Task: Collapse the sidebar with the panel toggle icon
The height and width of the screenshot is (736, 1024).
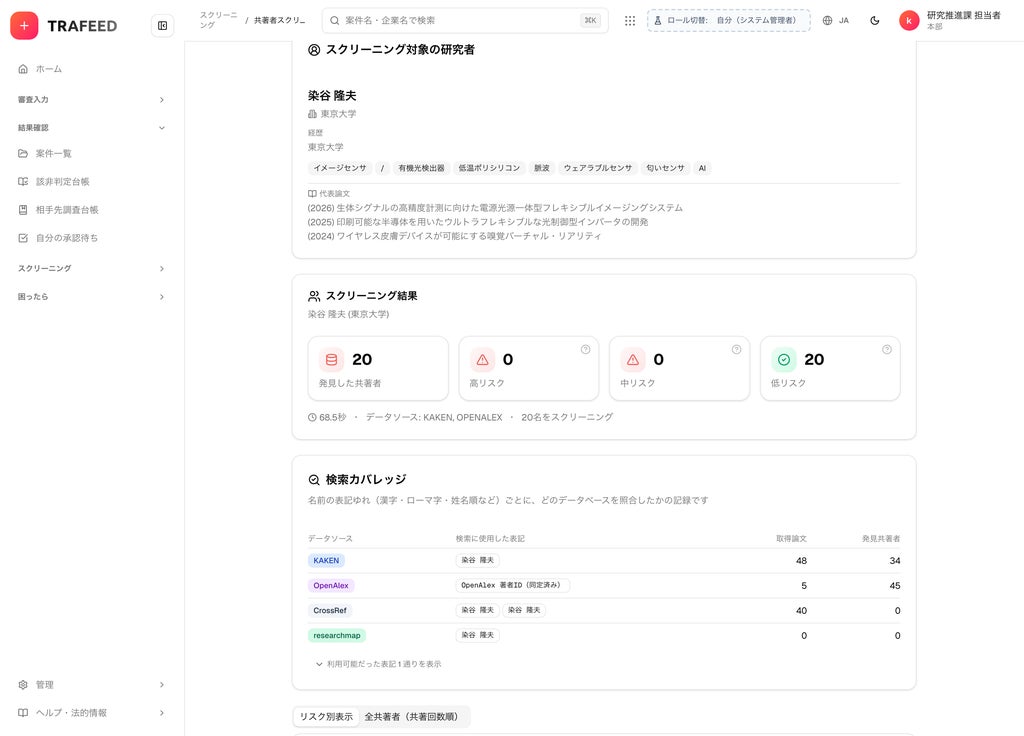Action: (x=163, y=25)
